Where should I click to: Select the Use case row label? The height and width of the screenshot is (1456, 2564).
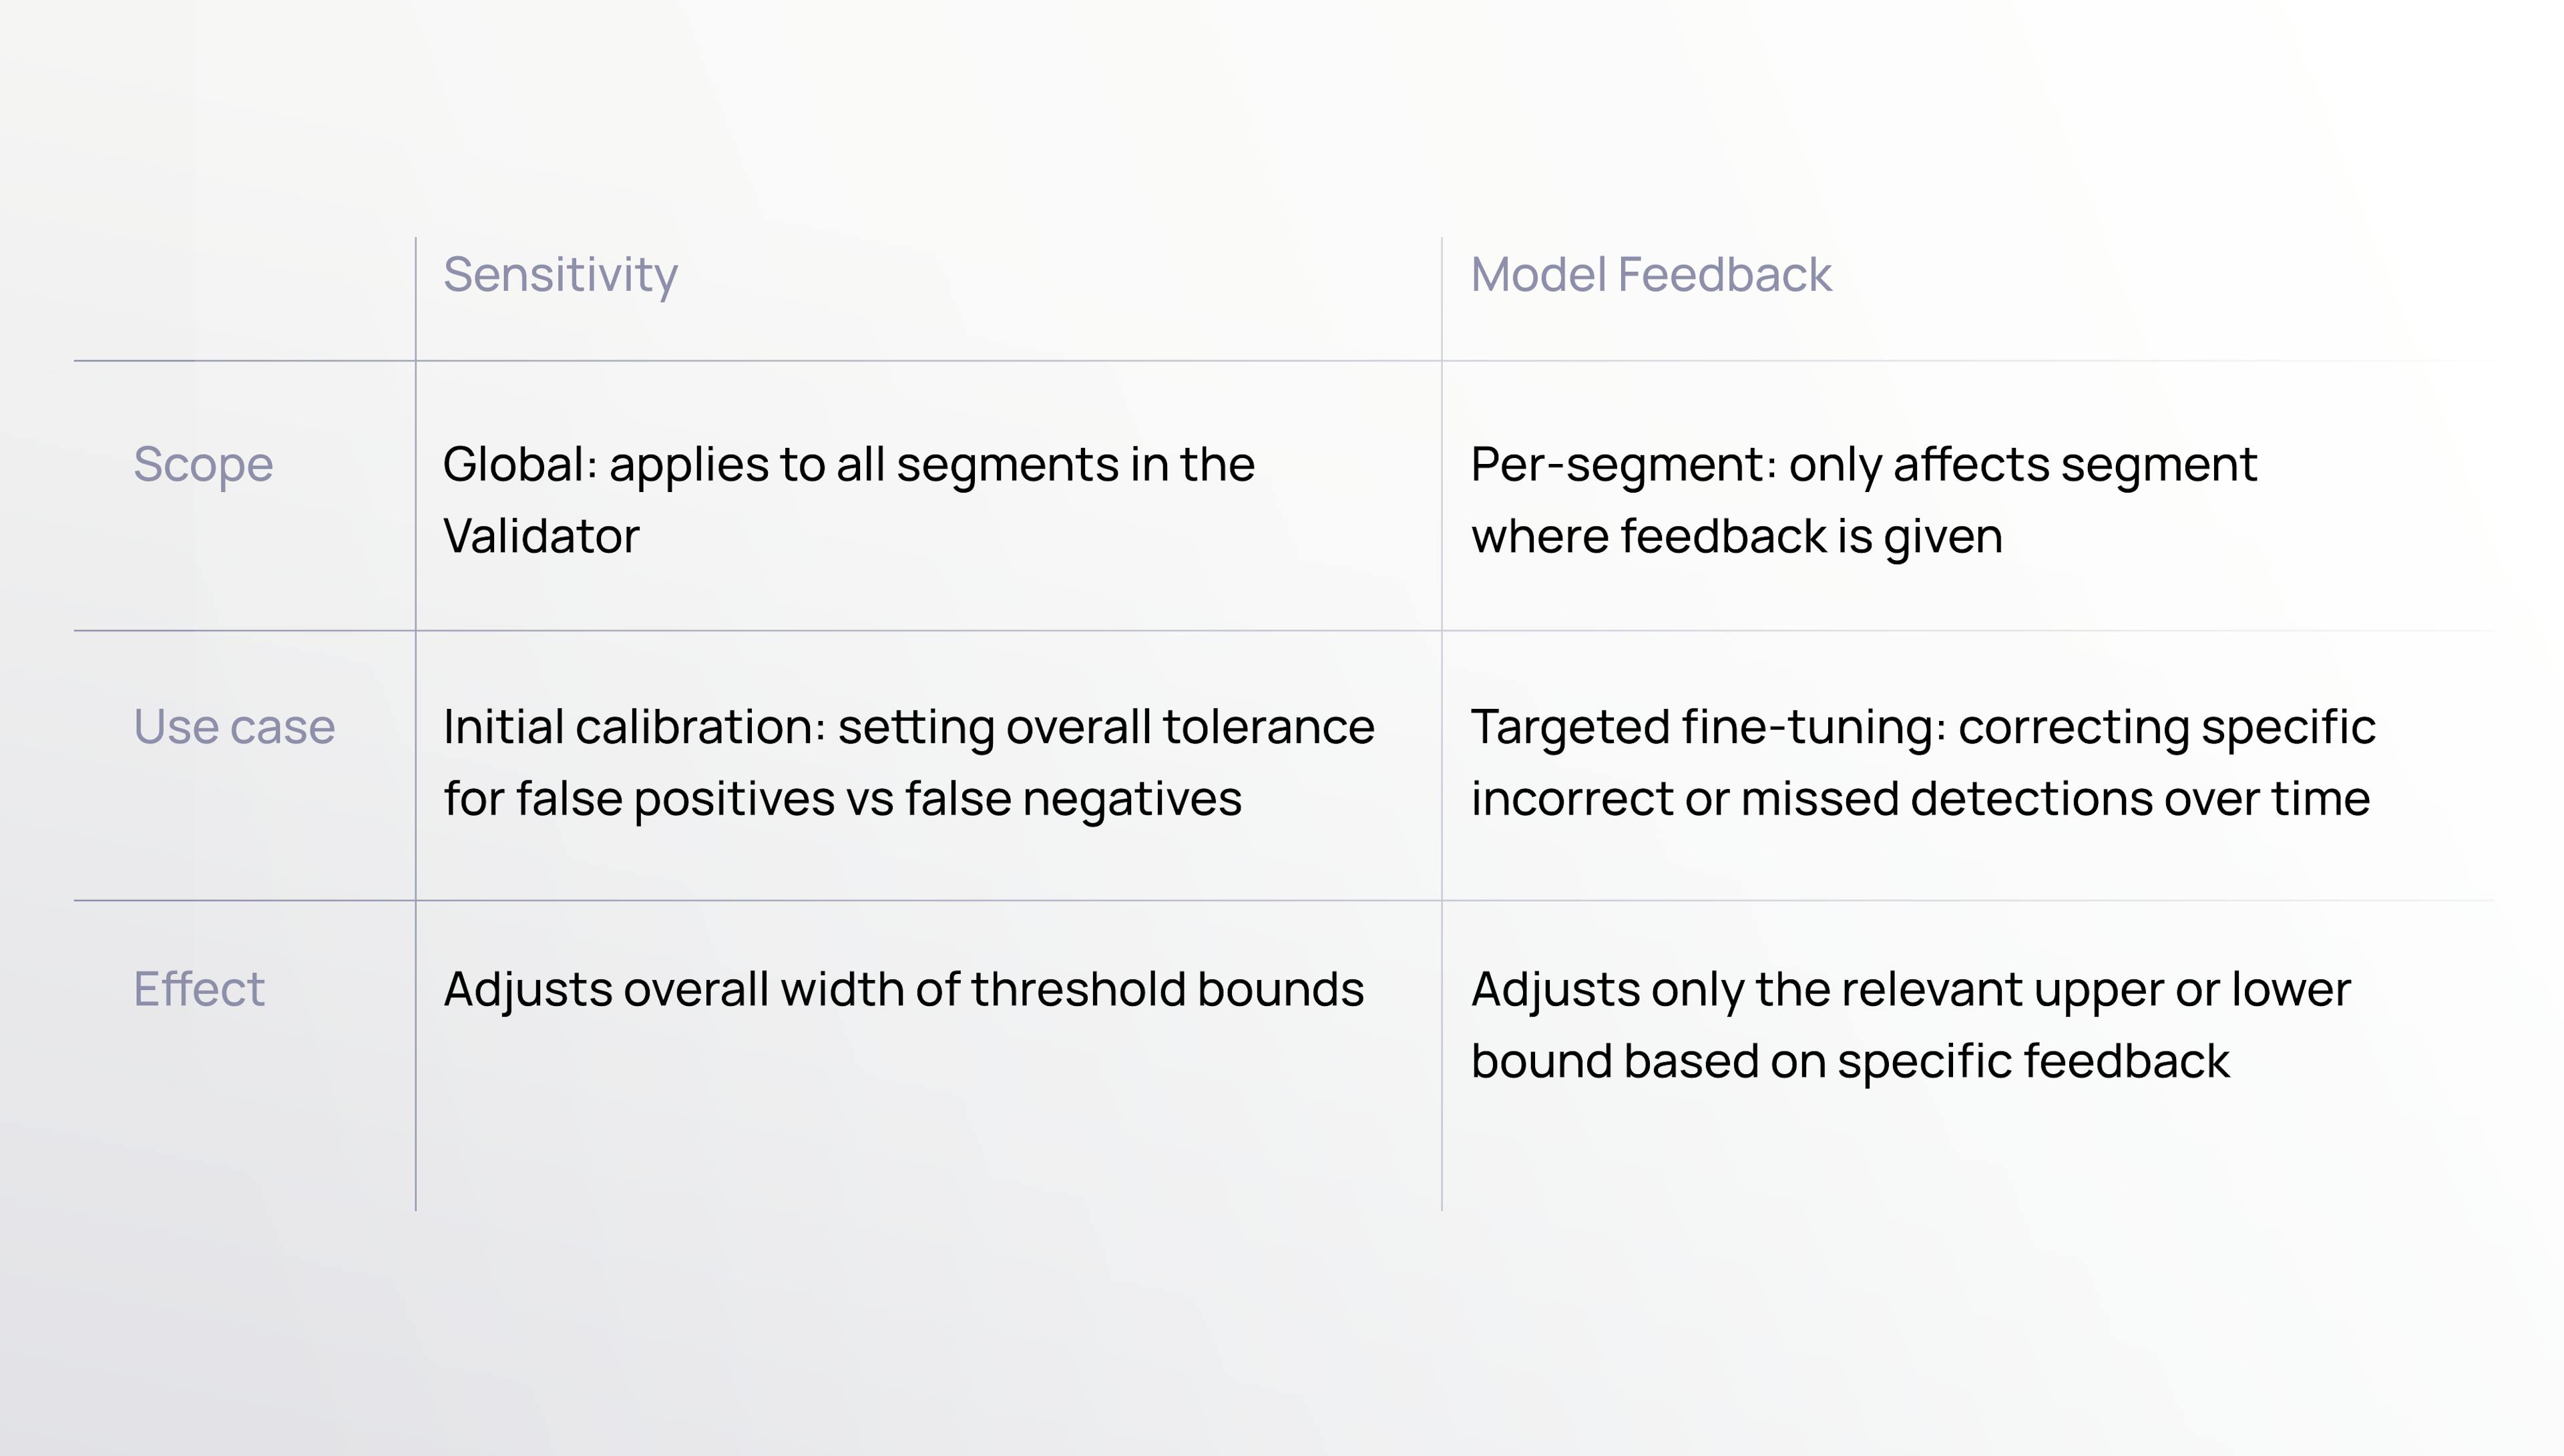[234, 727]
